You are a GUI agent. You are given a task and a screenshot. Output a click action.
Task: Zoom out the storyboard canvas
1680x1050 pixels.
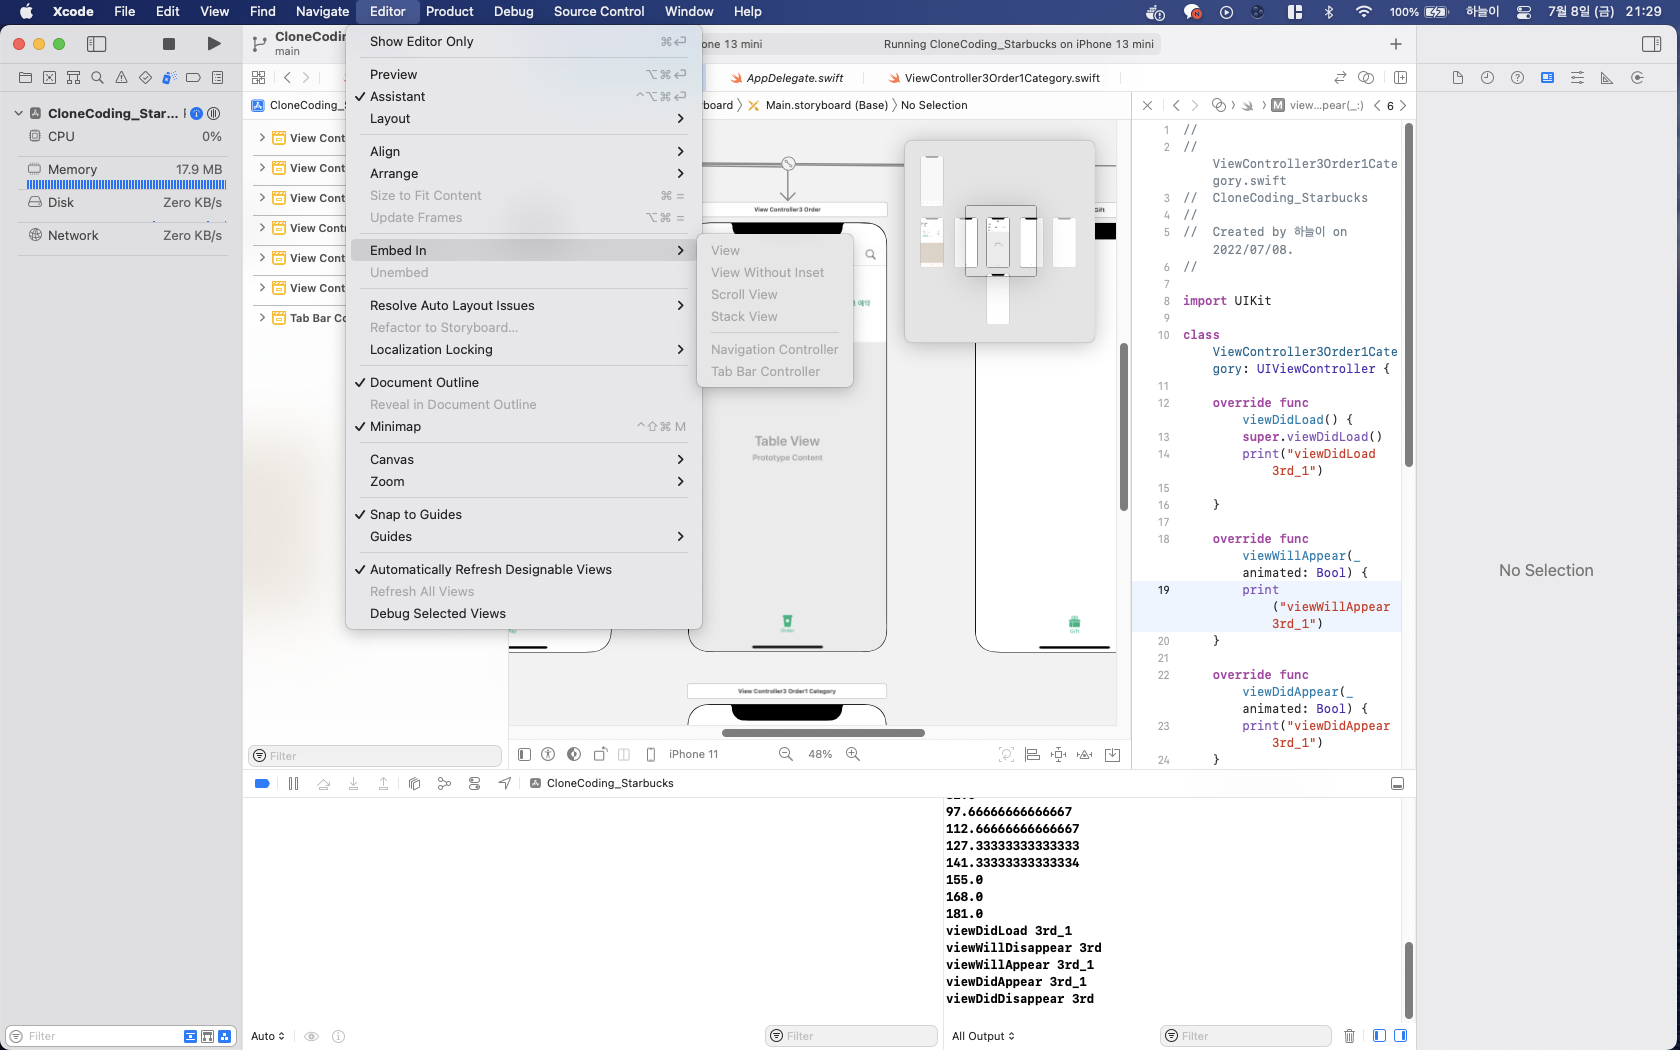click(786, 754)
